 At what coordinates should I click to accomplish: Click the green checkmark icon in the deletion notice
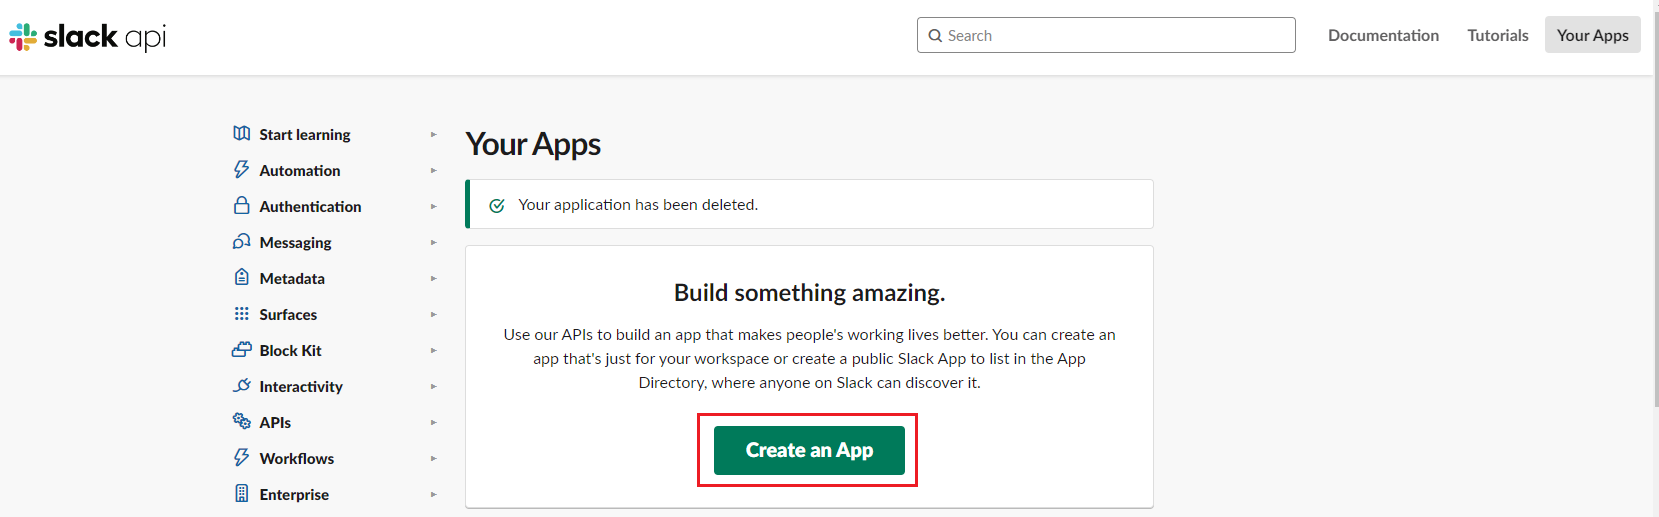(497, 205)
